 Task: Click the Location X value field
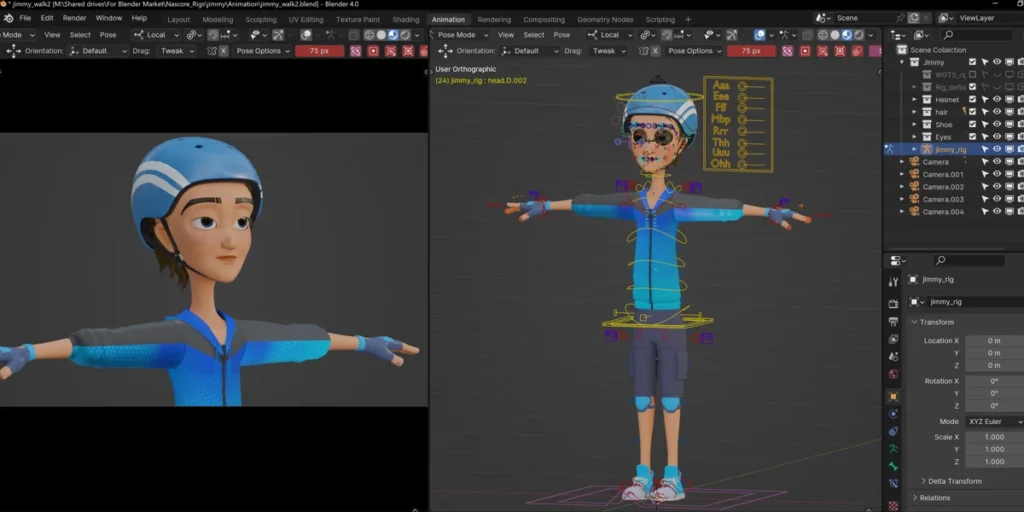tap(993, 341)
